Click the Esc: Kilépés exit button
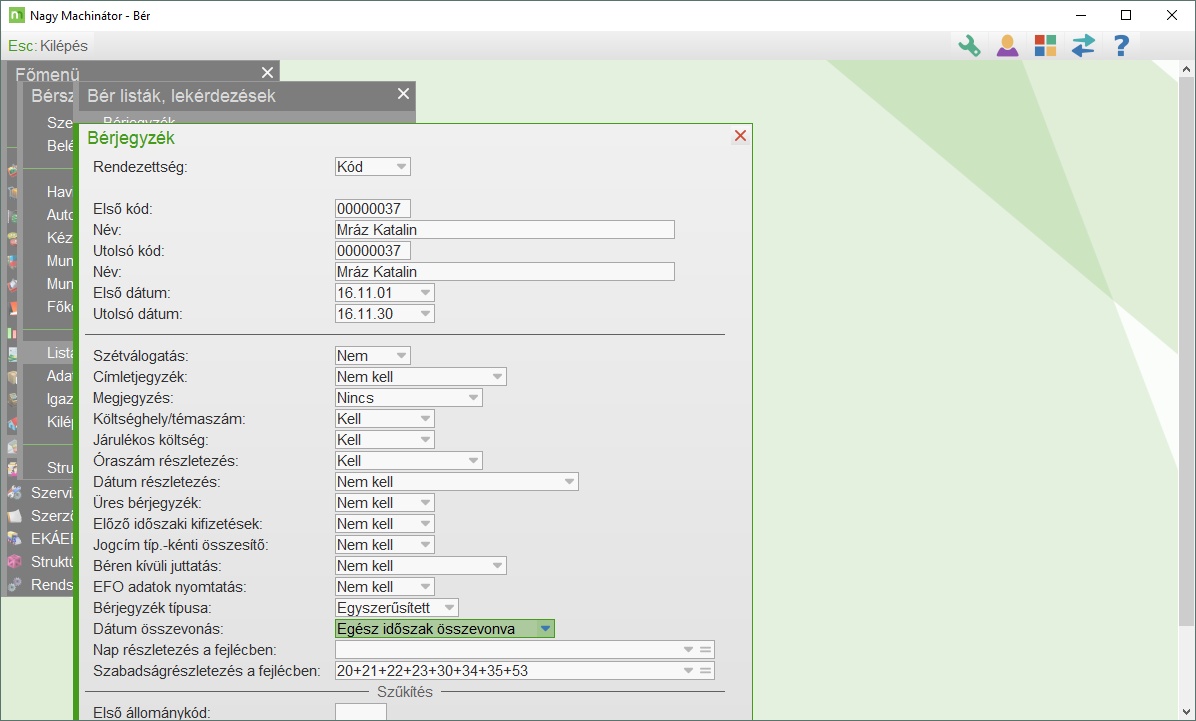Viewport: 1196px width, 721px height. [x=48, y=46]
